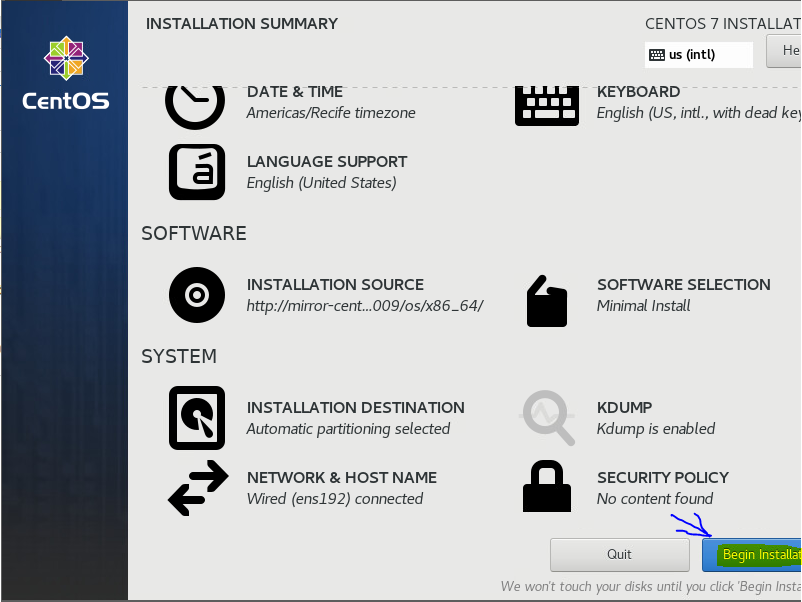Click the us (intl) keyboard layout indicator
802x602 pixels.
pyautogui.click(x=699, y=54)
